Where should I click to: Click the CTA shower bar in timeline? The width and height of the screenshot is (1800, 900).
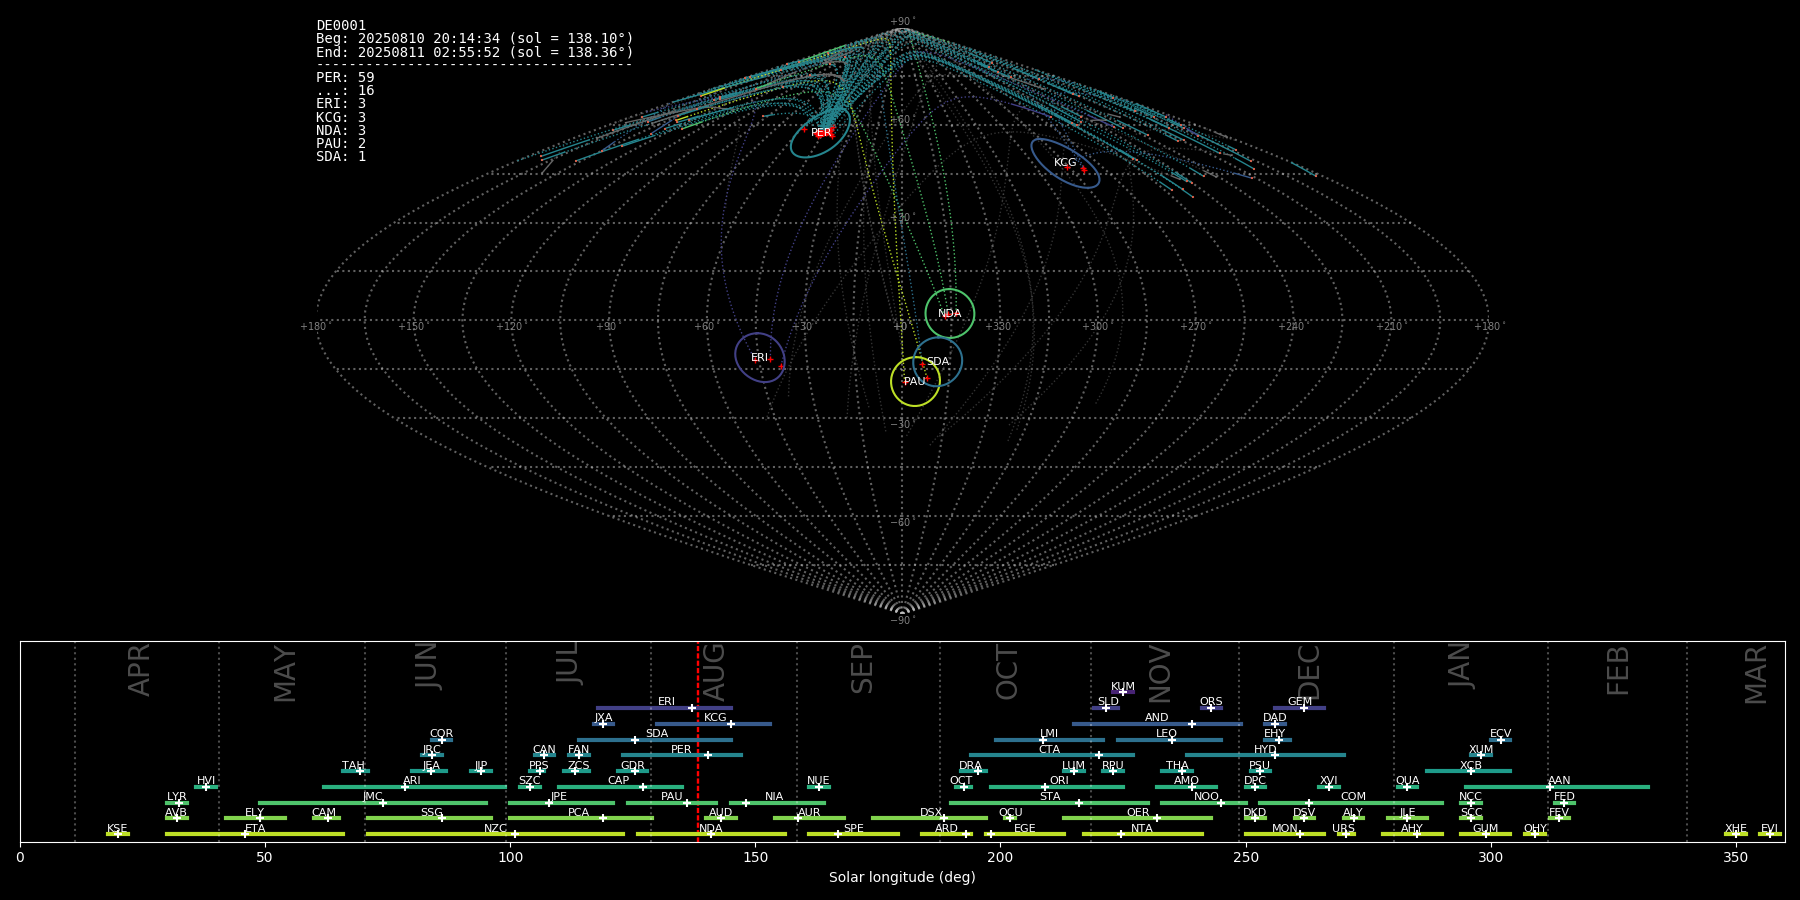click(x=1052, y=755)
